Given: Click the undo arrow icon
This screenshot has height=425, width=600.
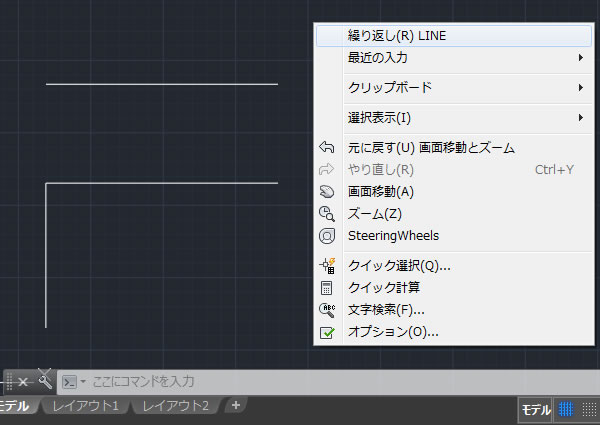Looking at the screenshot, I should click(x=326, y=147).
